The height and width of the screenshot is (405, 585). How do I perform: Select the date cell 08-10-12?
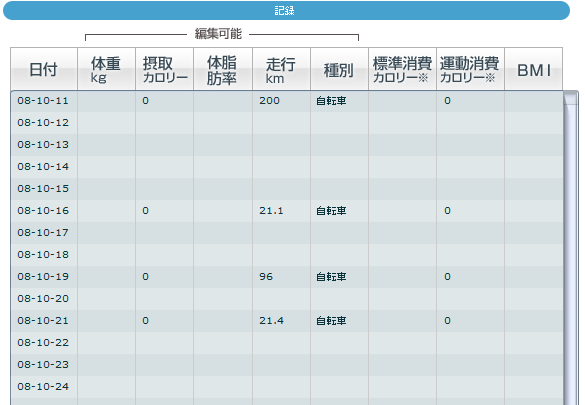pyautogui.click(x=44, y=123)
